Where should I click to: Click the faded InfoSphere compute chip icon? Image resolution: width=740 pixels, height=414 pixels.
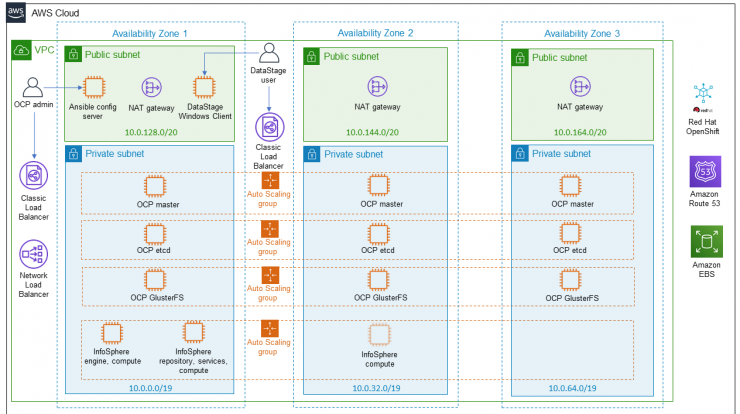pos(379,335)
